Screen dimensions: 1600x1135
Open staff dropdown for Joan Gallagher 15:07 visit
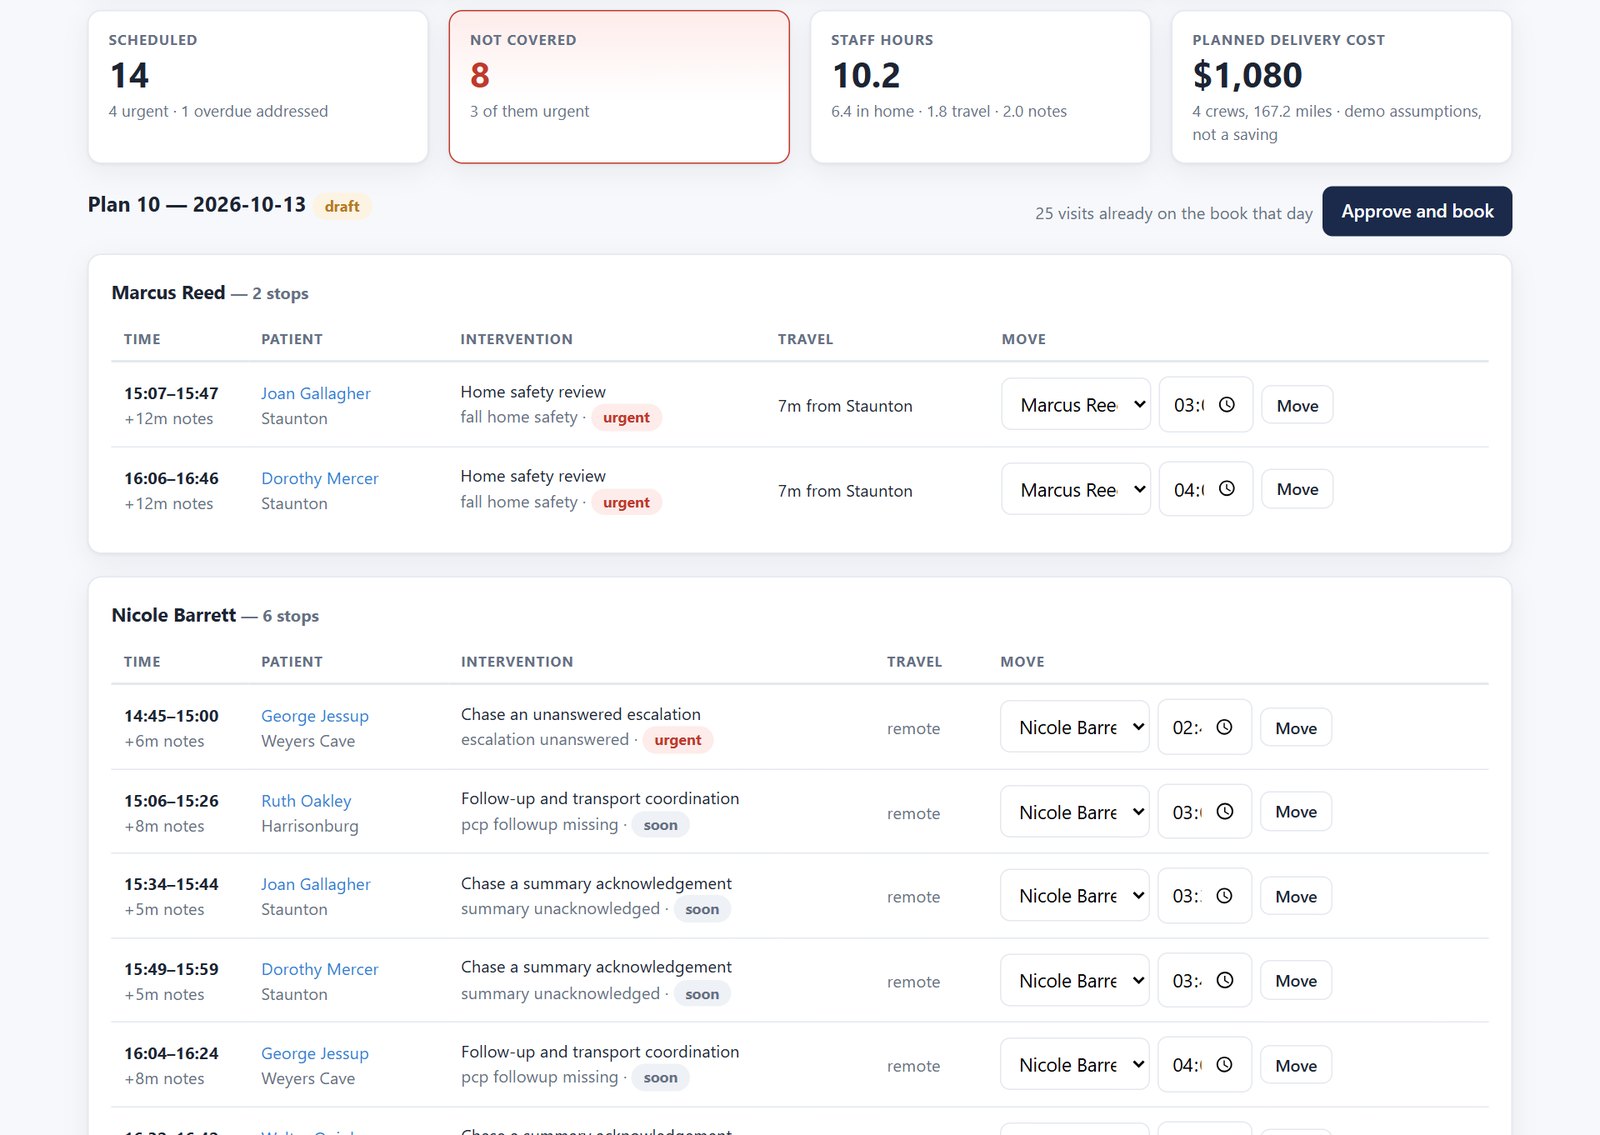pyautogui.click(x=1076, y=405)
